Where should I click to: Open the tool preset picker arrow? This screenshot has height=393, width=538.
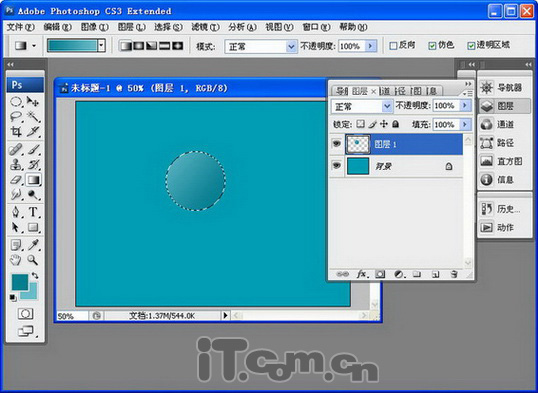click(34, 46)
